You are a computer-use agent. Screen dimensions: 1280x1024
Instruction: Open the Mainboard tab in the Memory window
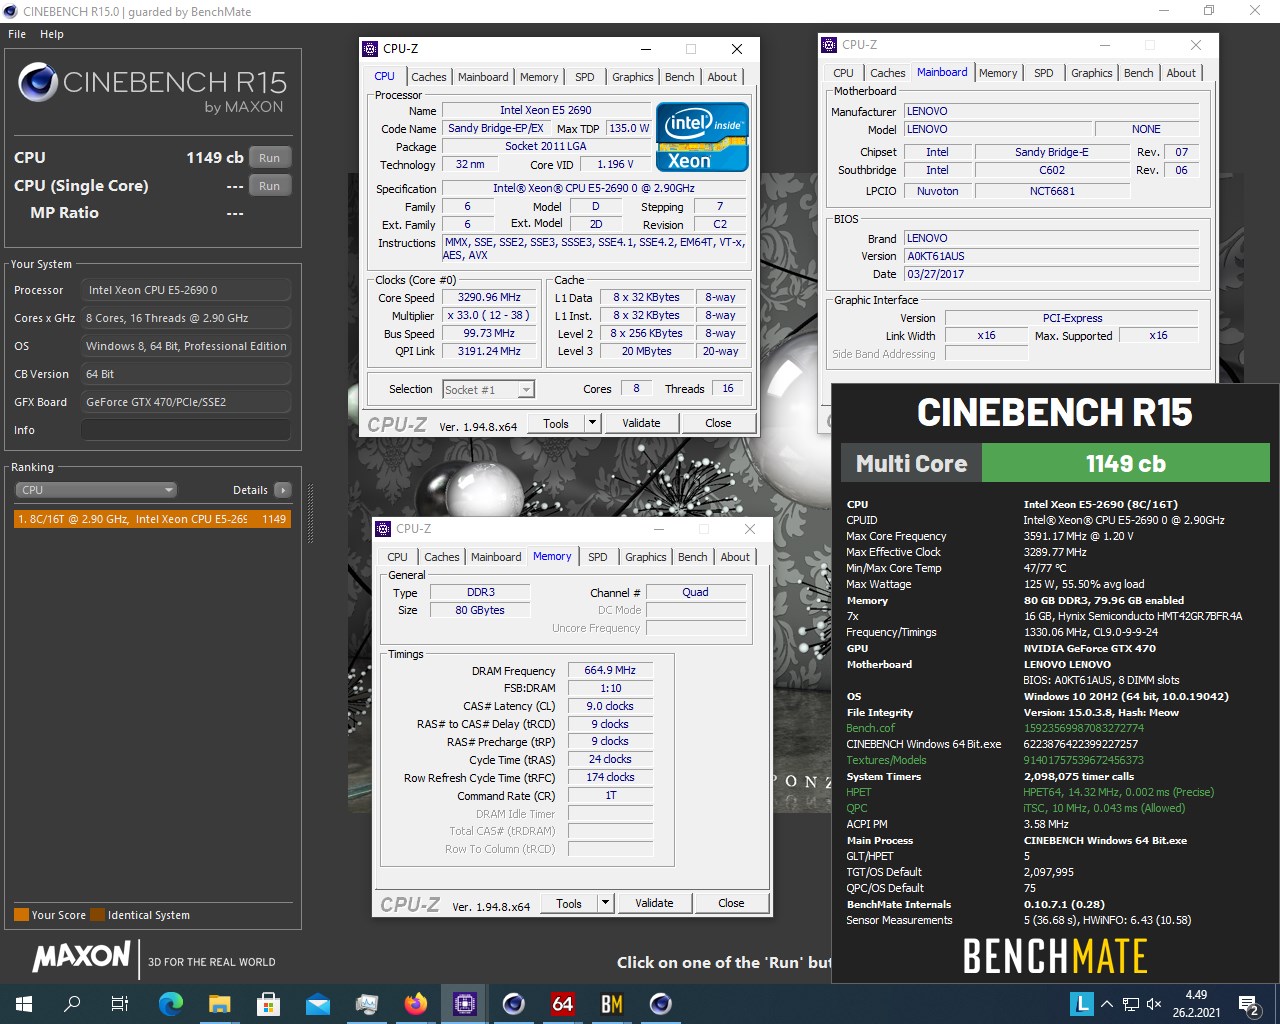(496, 557)
